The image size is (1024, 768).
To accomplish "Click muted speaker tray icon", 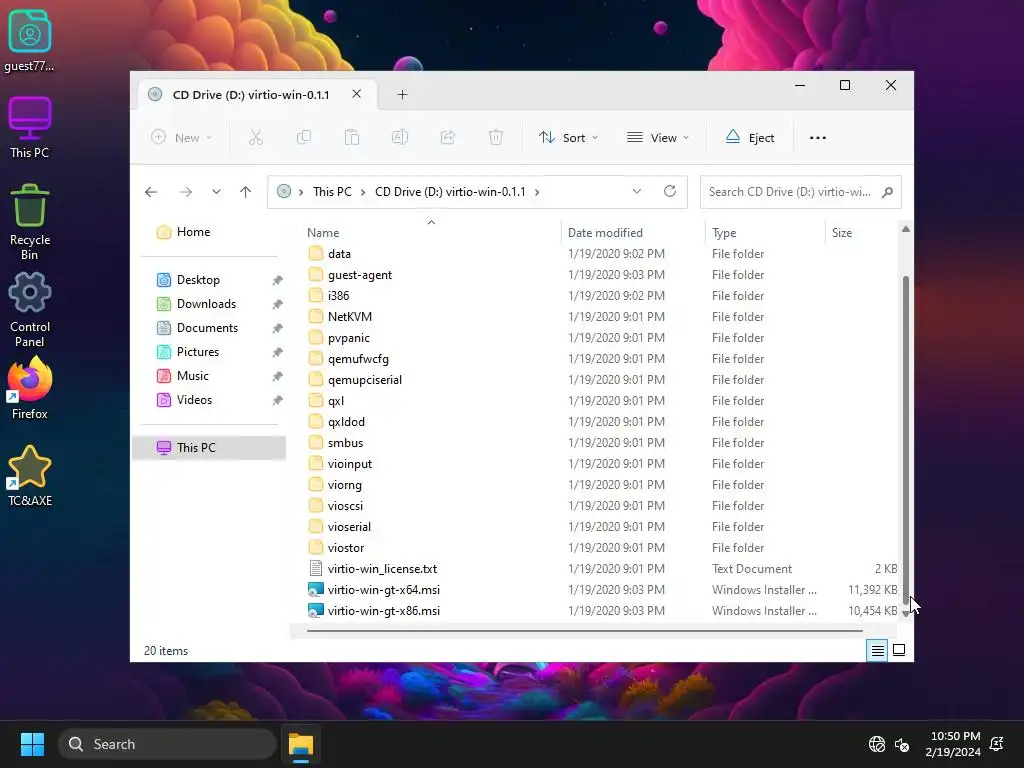I will (x=902, y=744).
